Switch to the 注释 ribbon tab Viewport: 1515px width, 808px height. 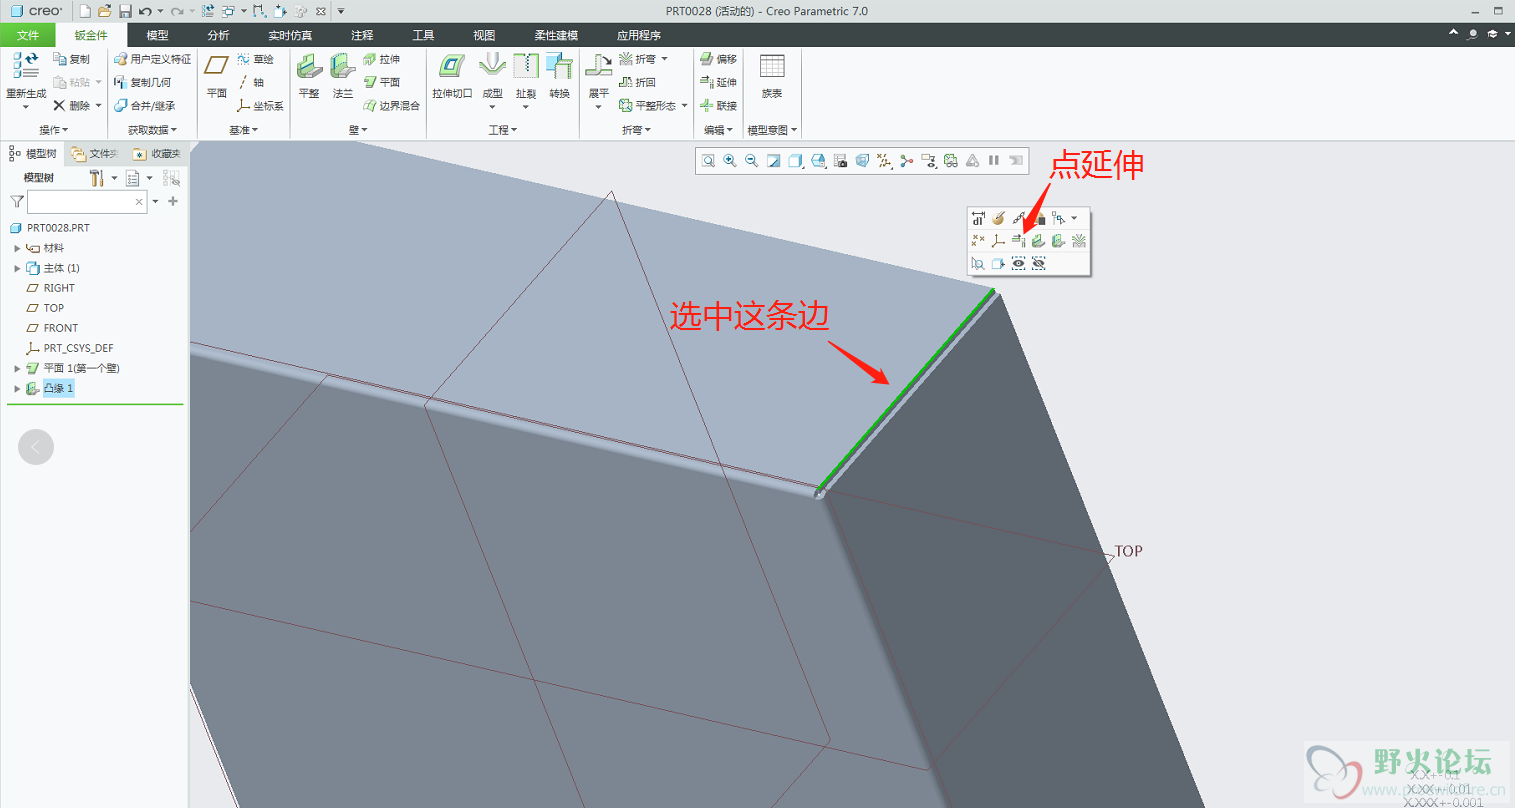(362, 35)
